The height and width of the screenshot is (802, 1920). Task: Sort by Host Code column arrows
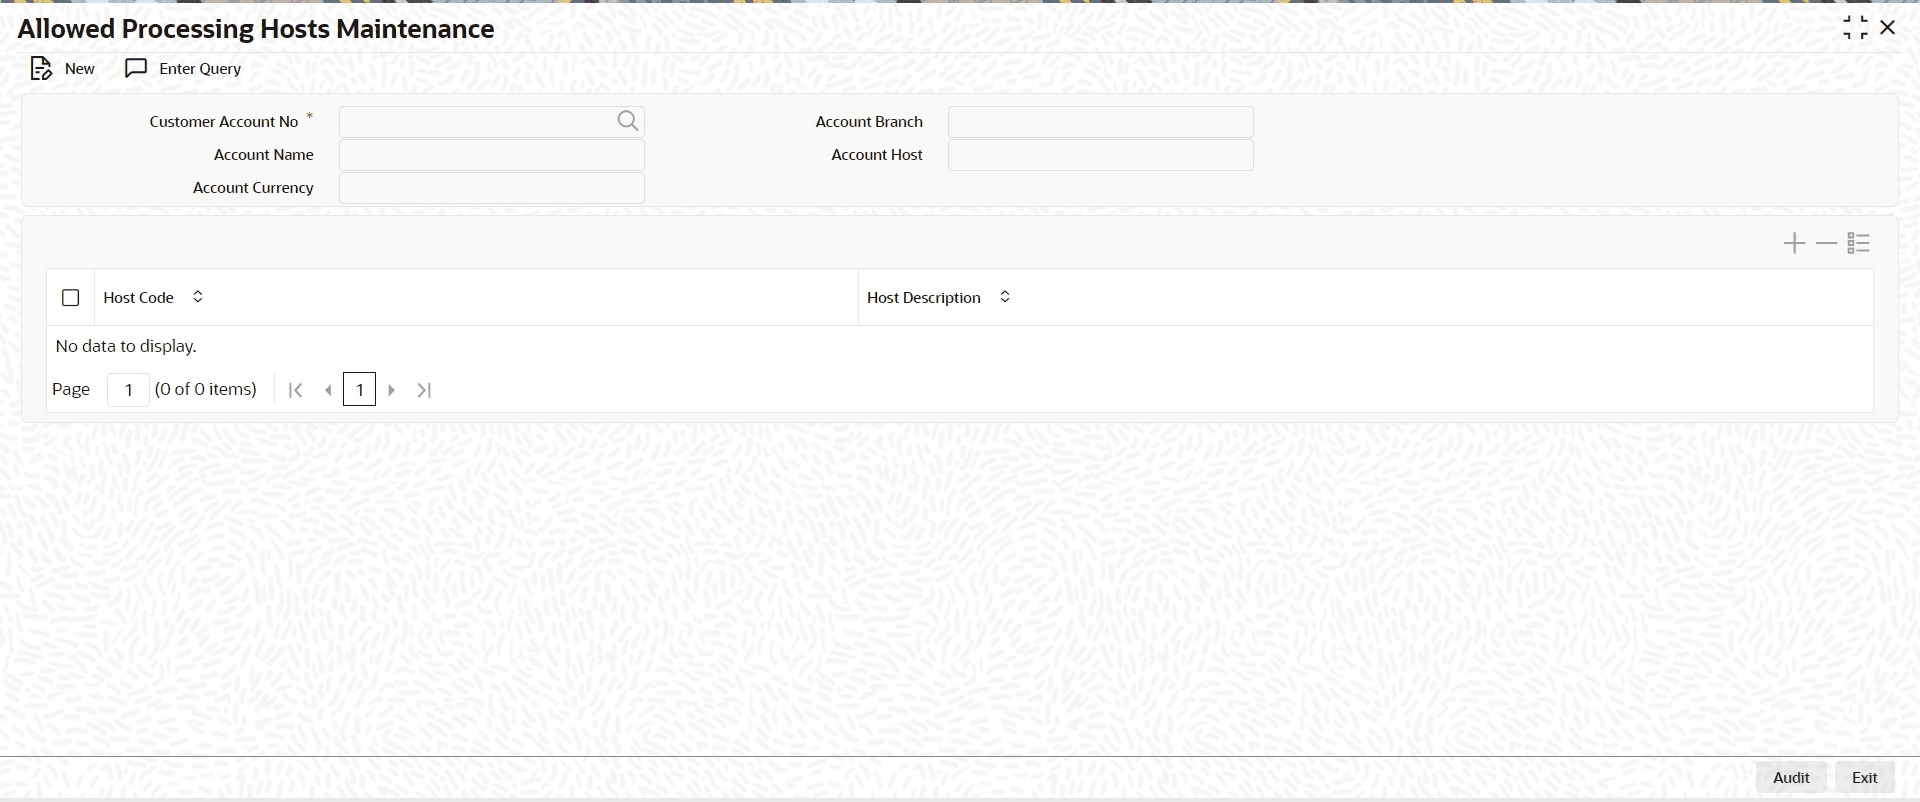pyautogui.click(x=198, y=297)
